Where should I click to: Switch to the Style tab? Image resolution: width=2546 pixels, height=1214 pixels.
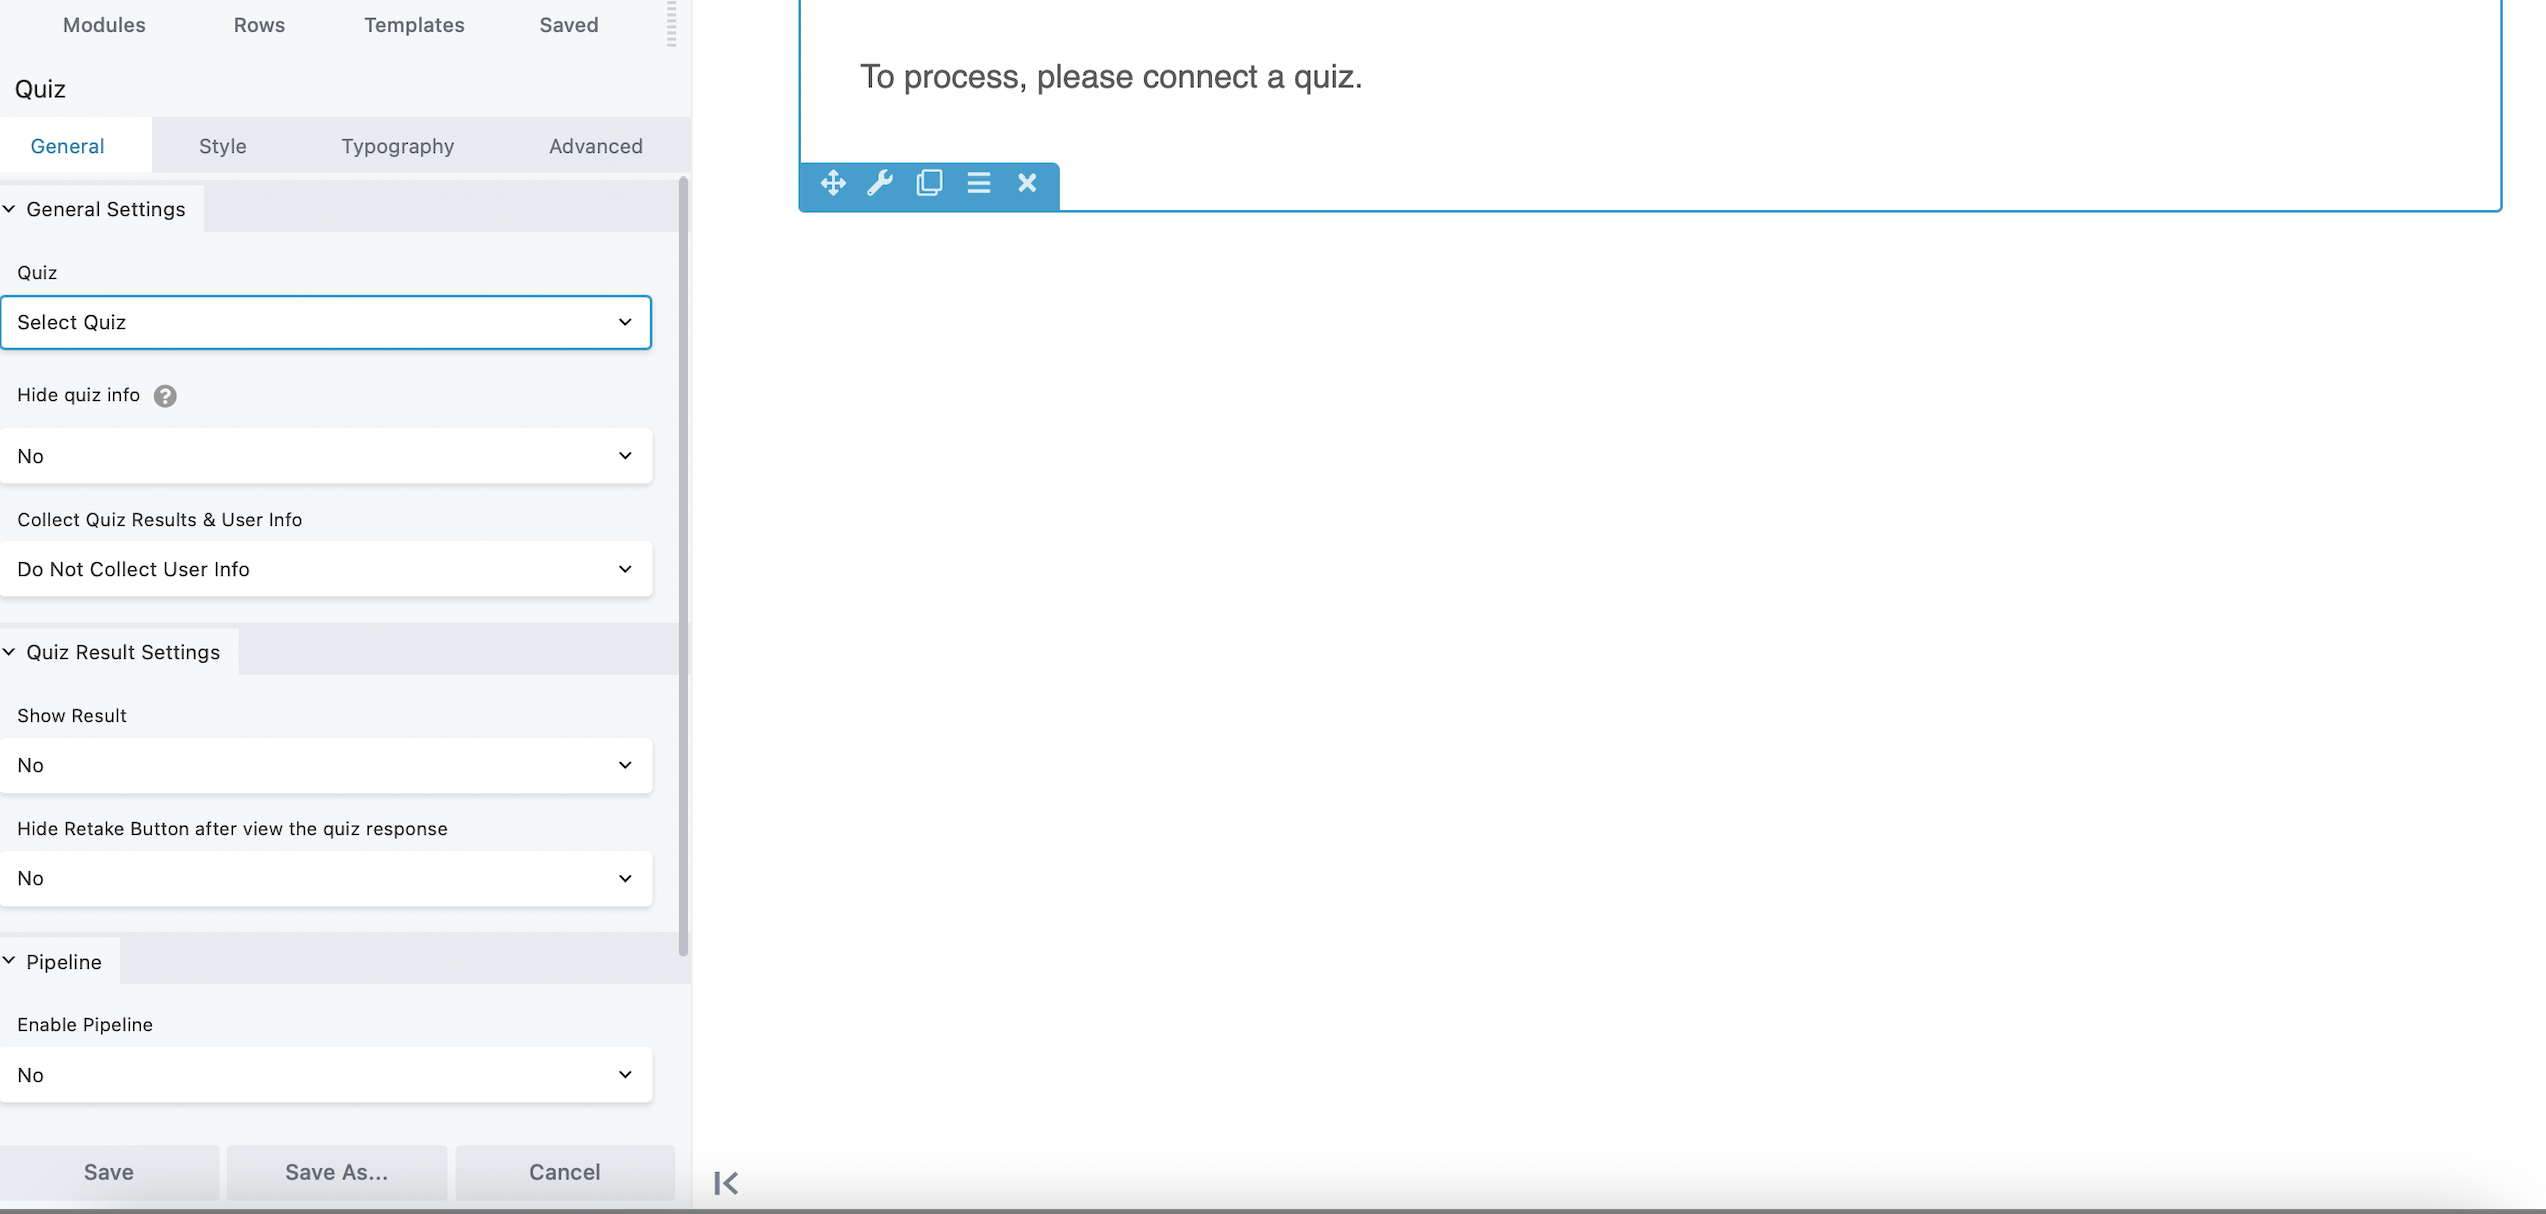click(x=222, y=145)
